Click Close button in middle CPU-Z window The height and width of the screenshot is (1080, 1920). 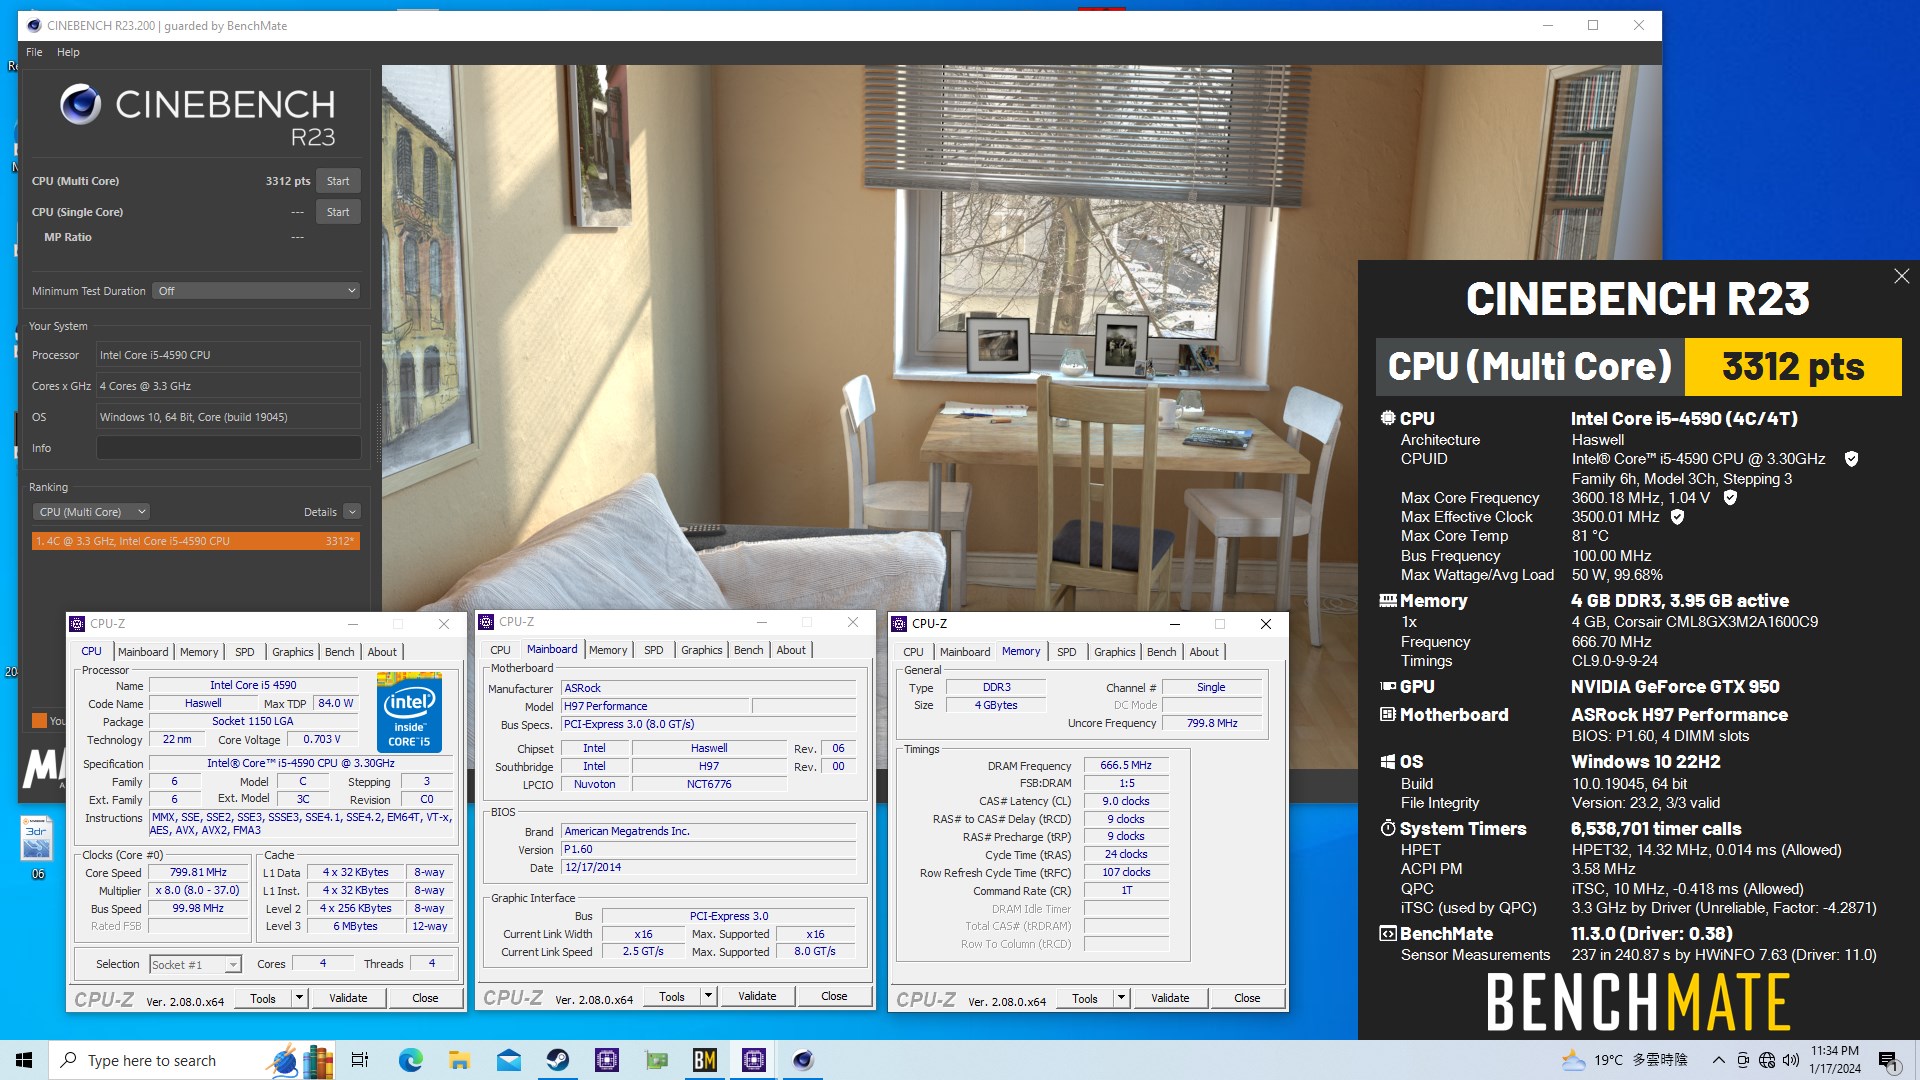pos(834,996)
